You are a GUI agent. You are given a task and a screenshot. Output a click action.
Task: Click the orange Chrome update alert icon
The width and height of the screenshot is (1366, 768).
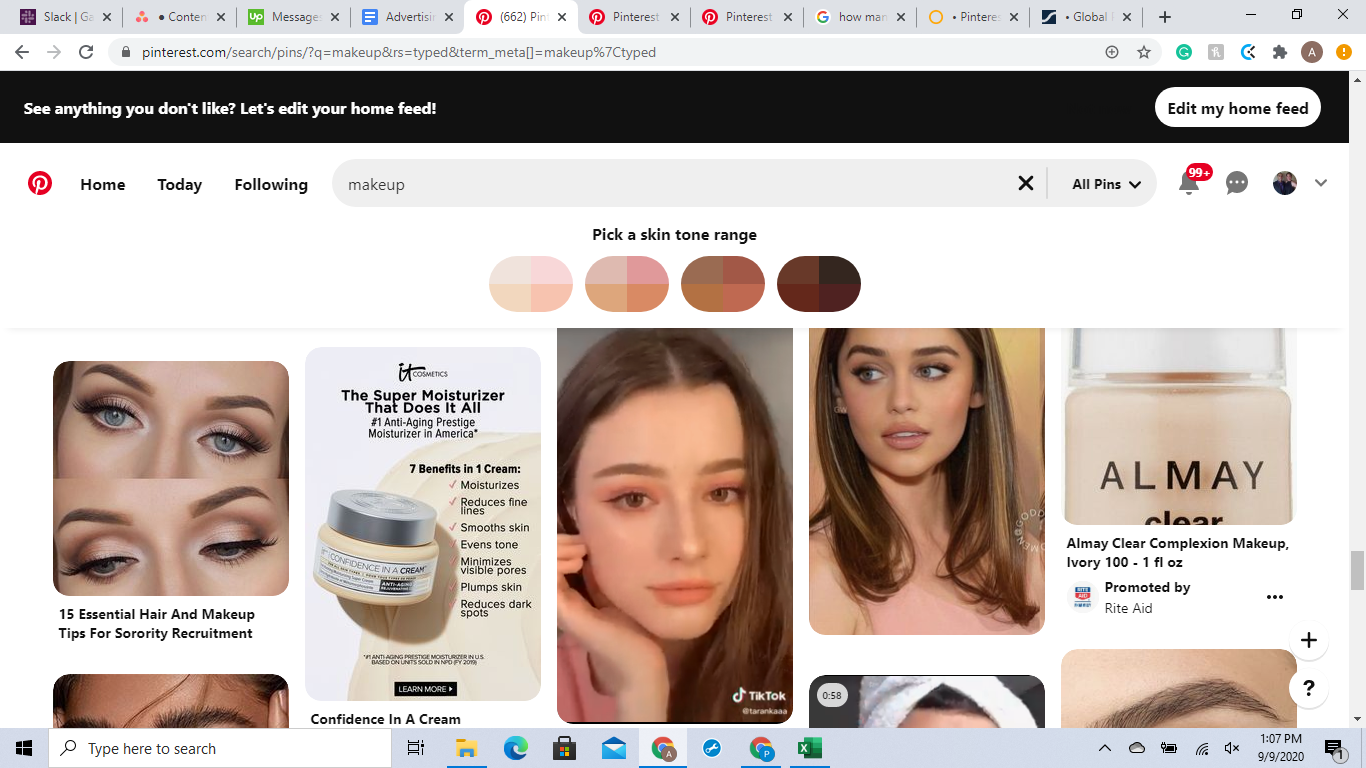[x=1344, y=52]
